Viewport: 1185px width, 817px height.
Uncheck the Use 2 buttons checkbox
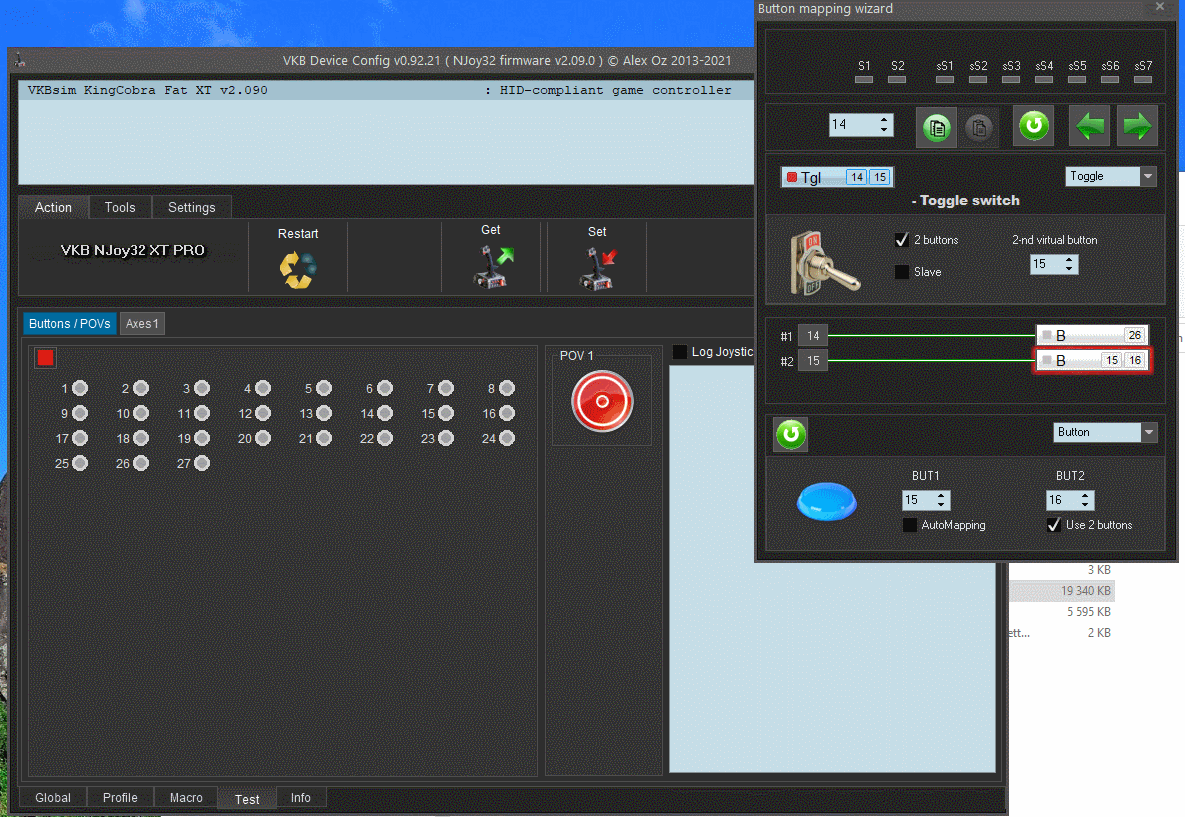(1054, 525)
